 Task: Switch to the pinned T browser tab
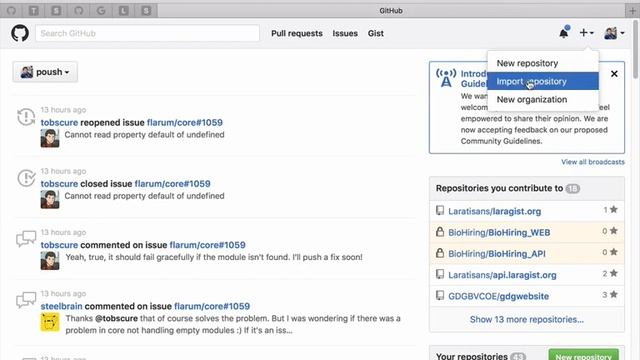[x=33, y=11]
